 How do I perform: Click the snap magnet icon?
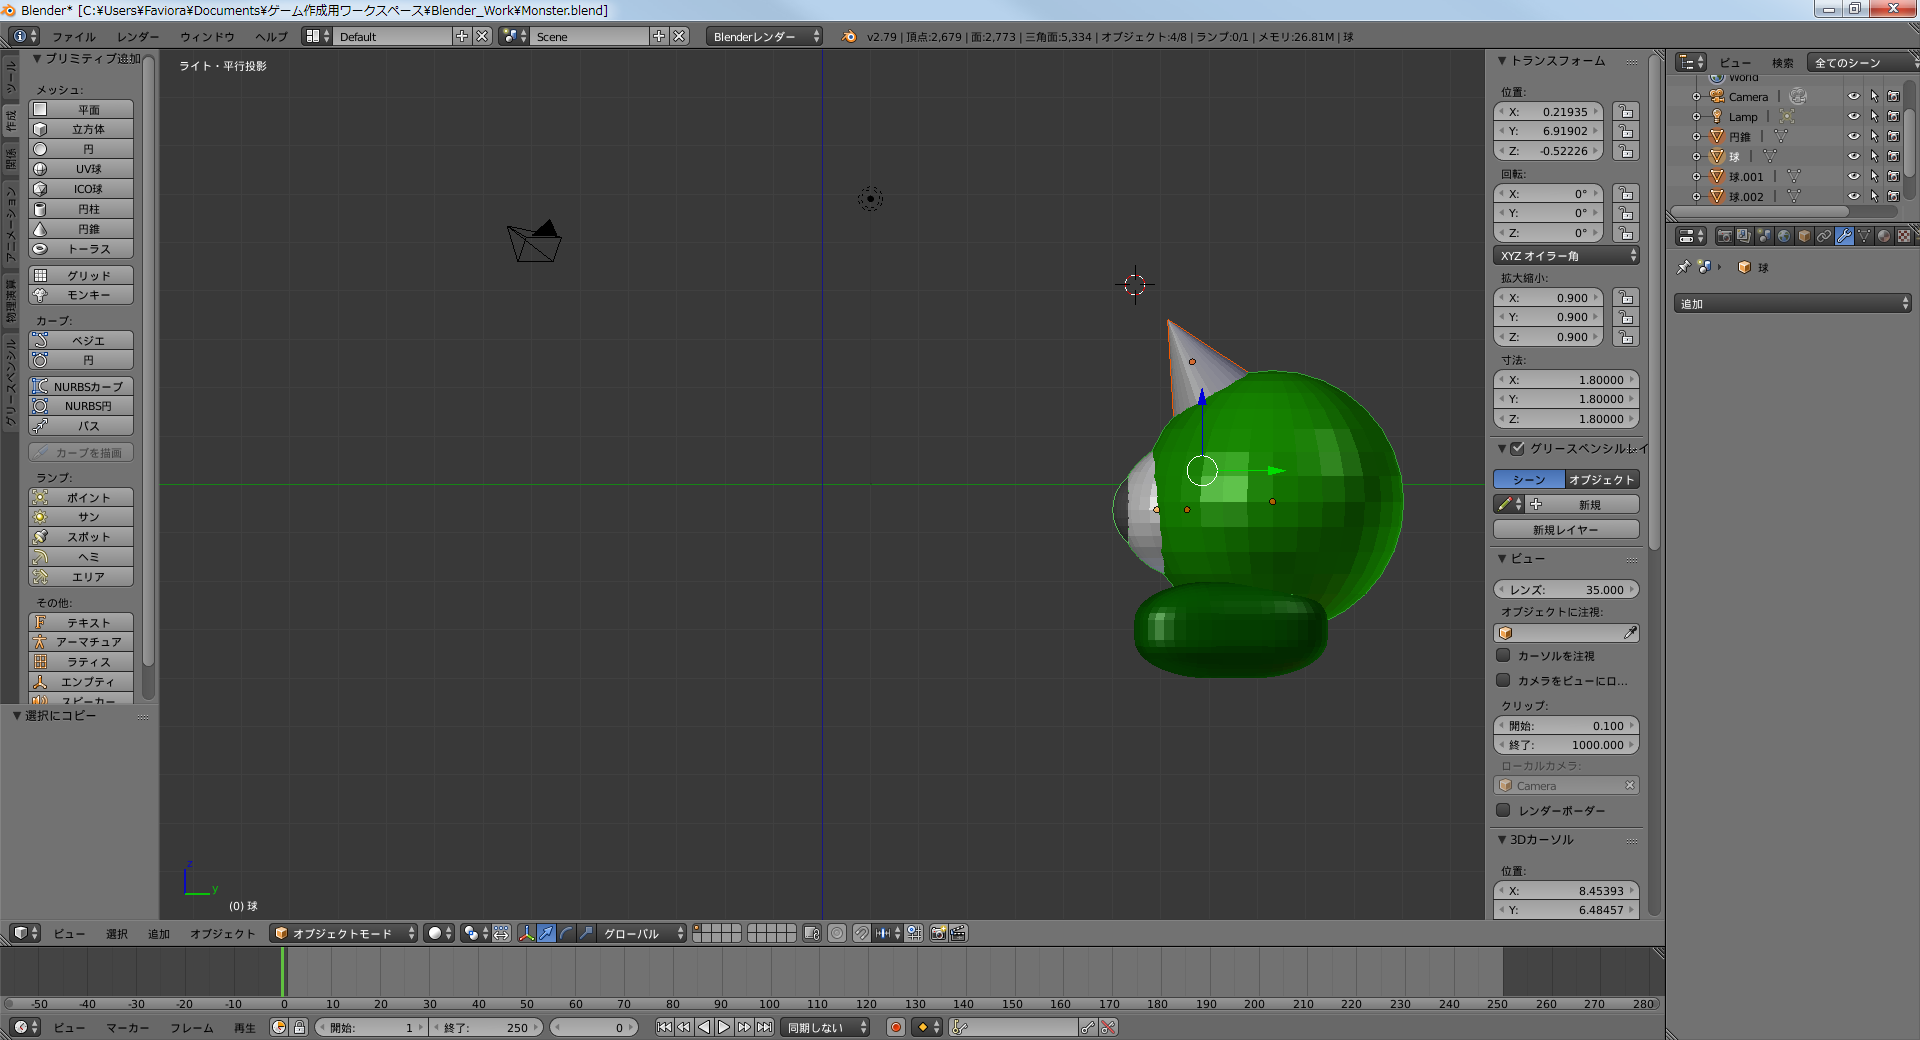tap(861, 933)
